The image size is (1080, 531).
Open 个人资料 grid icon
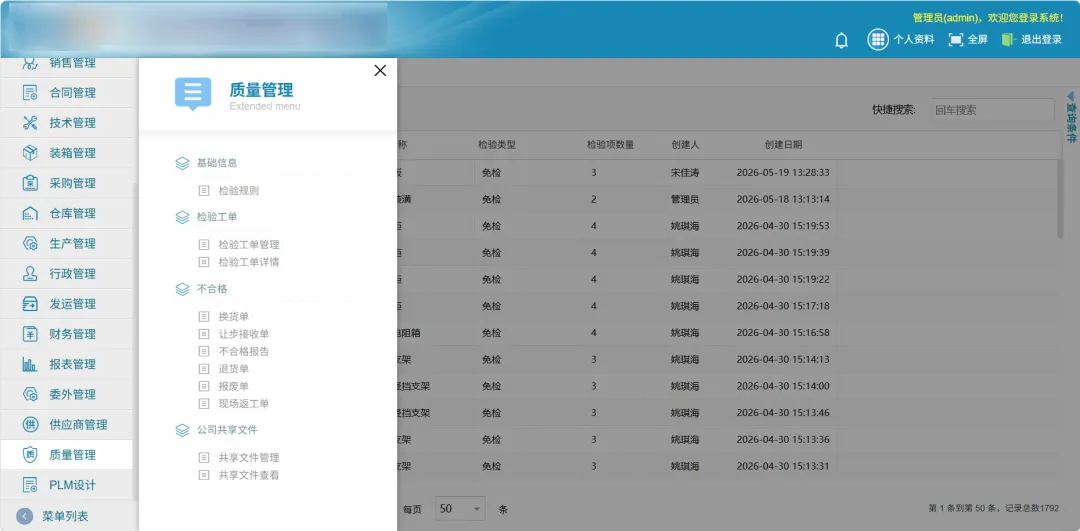pos(878,39)
